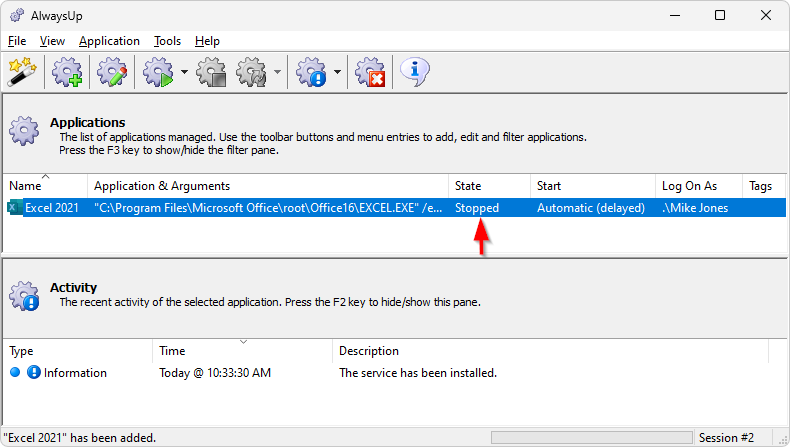Select the Excel 2021 application row
Image resolution: width=790 pixels, height=447 pixels.
[396, 208]
